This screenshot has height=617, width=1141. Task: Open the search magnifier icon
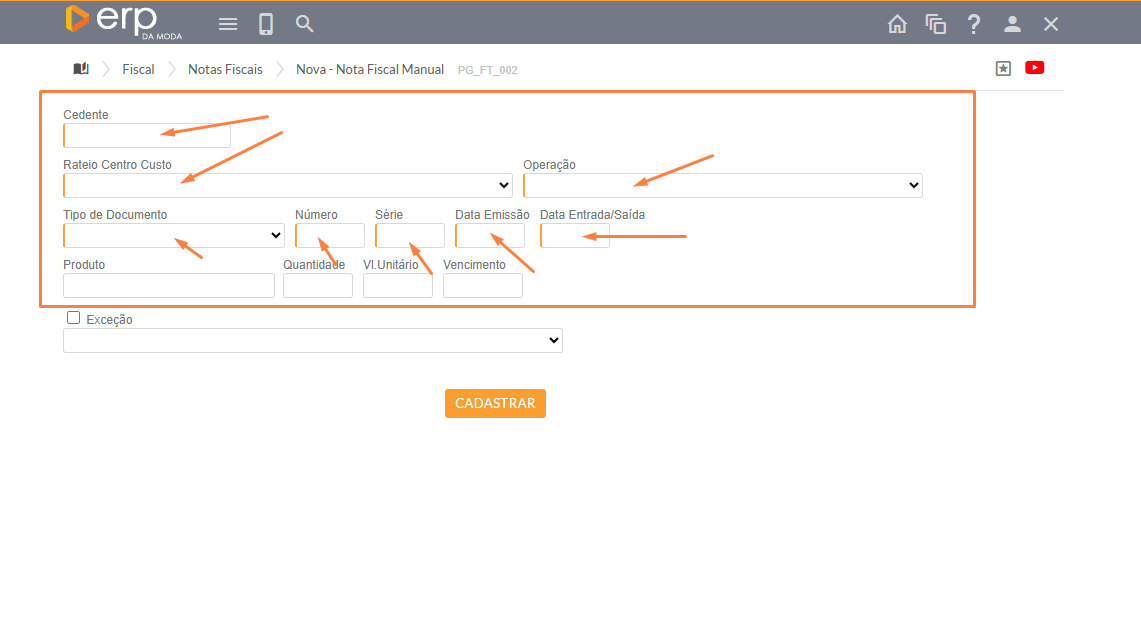point(305,24)
